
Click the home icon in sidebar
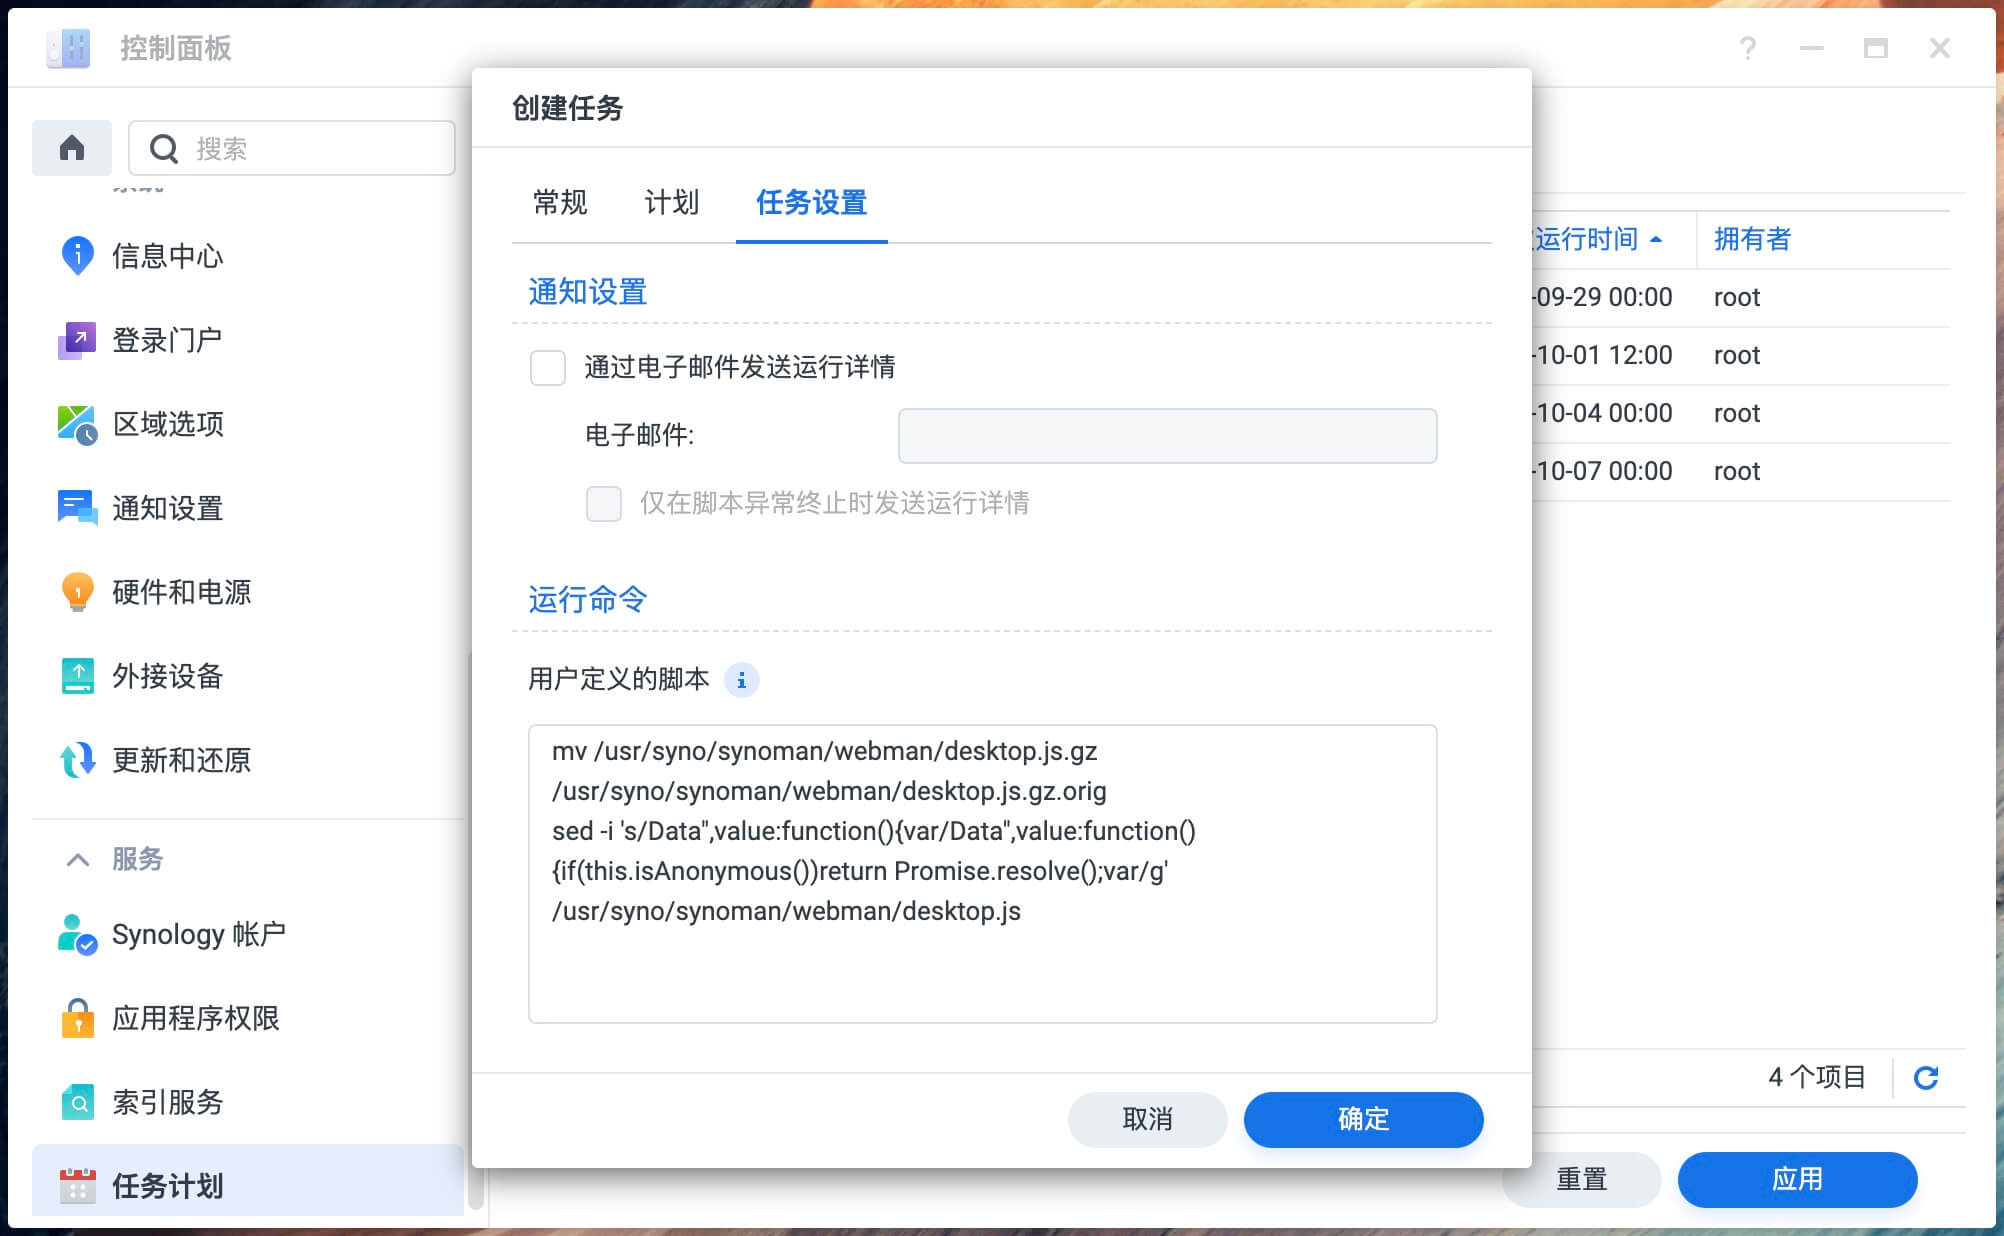click(x=72, y=148)
